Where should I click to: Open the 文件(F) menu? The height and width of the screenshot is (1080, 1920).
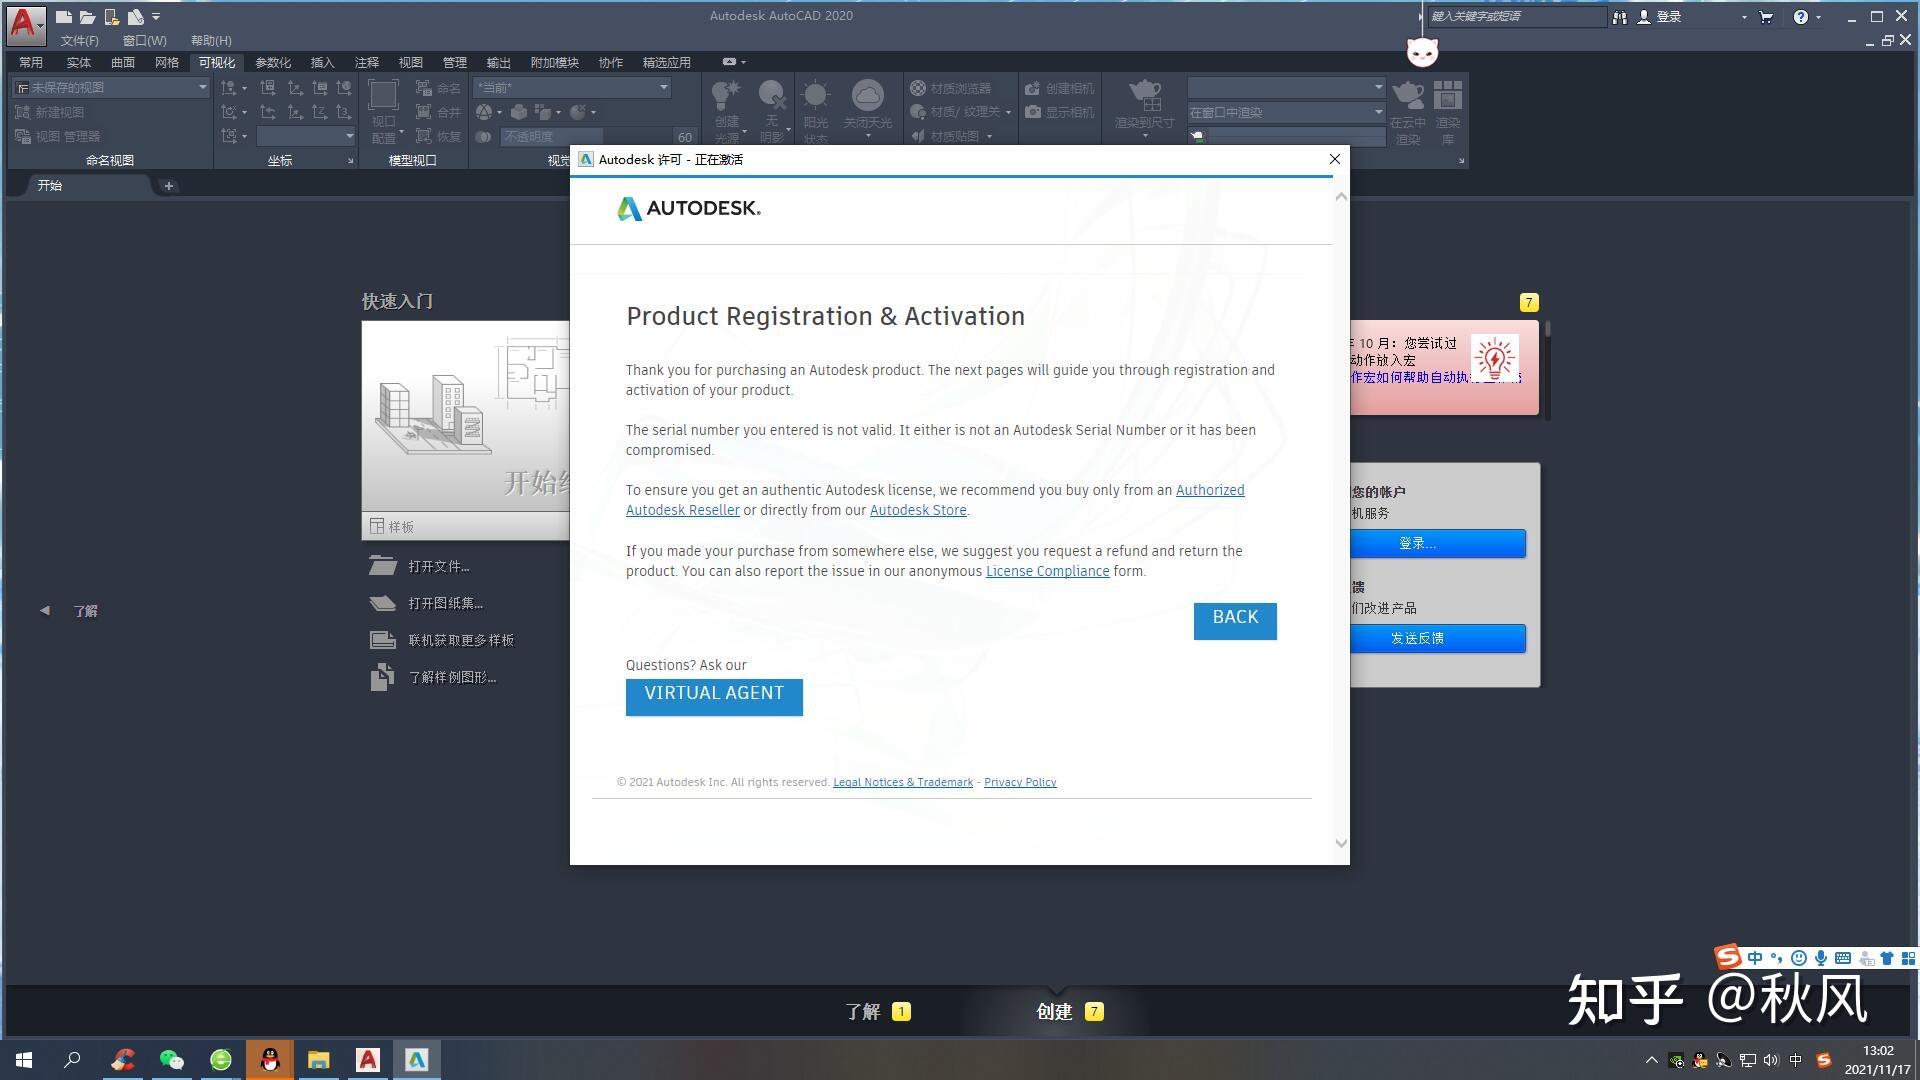(79, 41)
